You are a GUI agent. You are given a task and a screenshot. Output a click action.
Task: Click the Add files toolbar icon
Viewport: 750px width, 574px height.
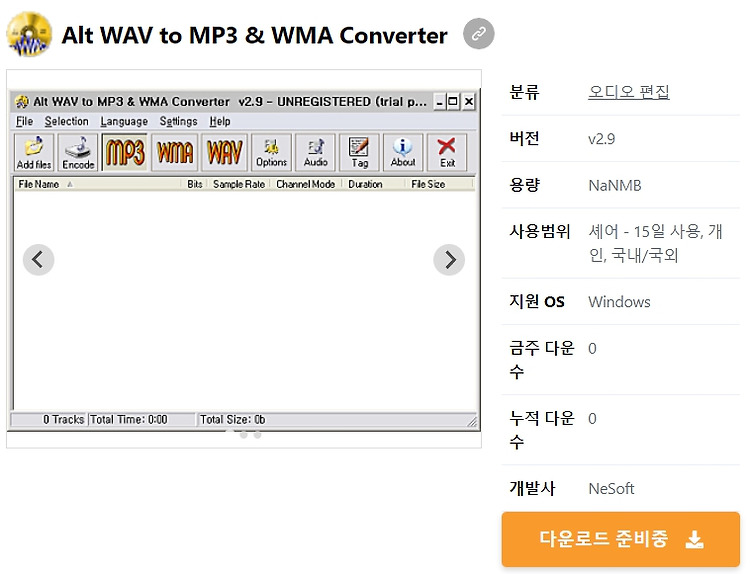point(34,152)
